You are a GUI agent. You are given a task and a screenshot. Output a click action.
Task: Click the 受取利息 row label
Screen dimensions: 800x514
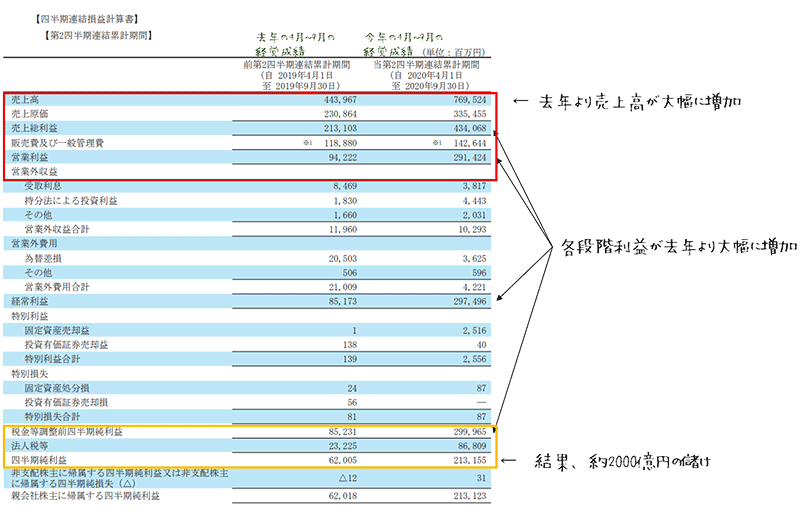[43, 186]
